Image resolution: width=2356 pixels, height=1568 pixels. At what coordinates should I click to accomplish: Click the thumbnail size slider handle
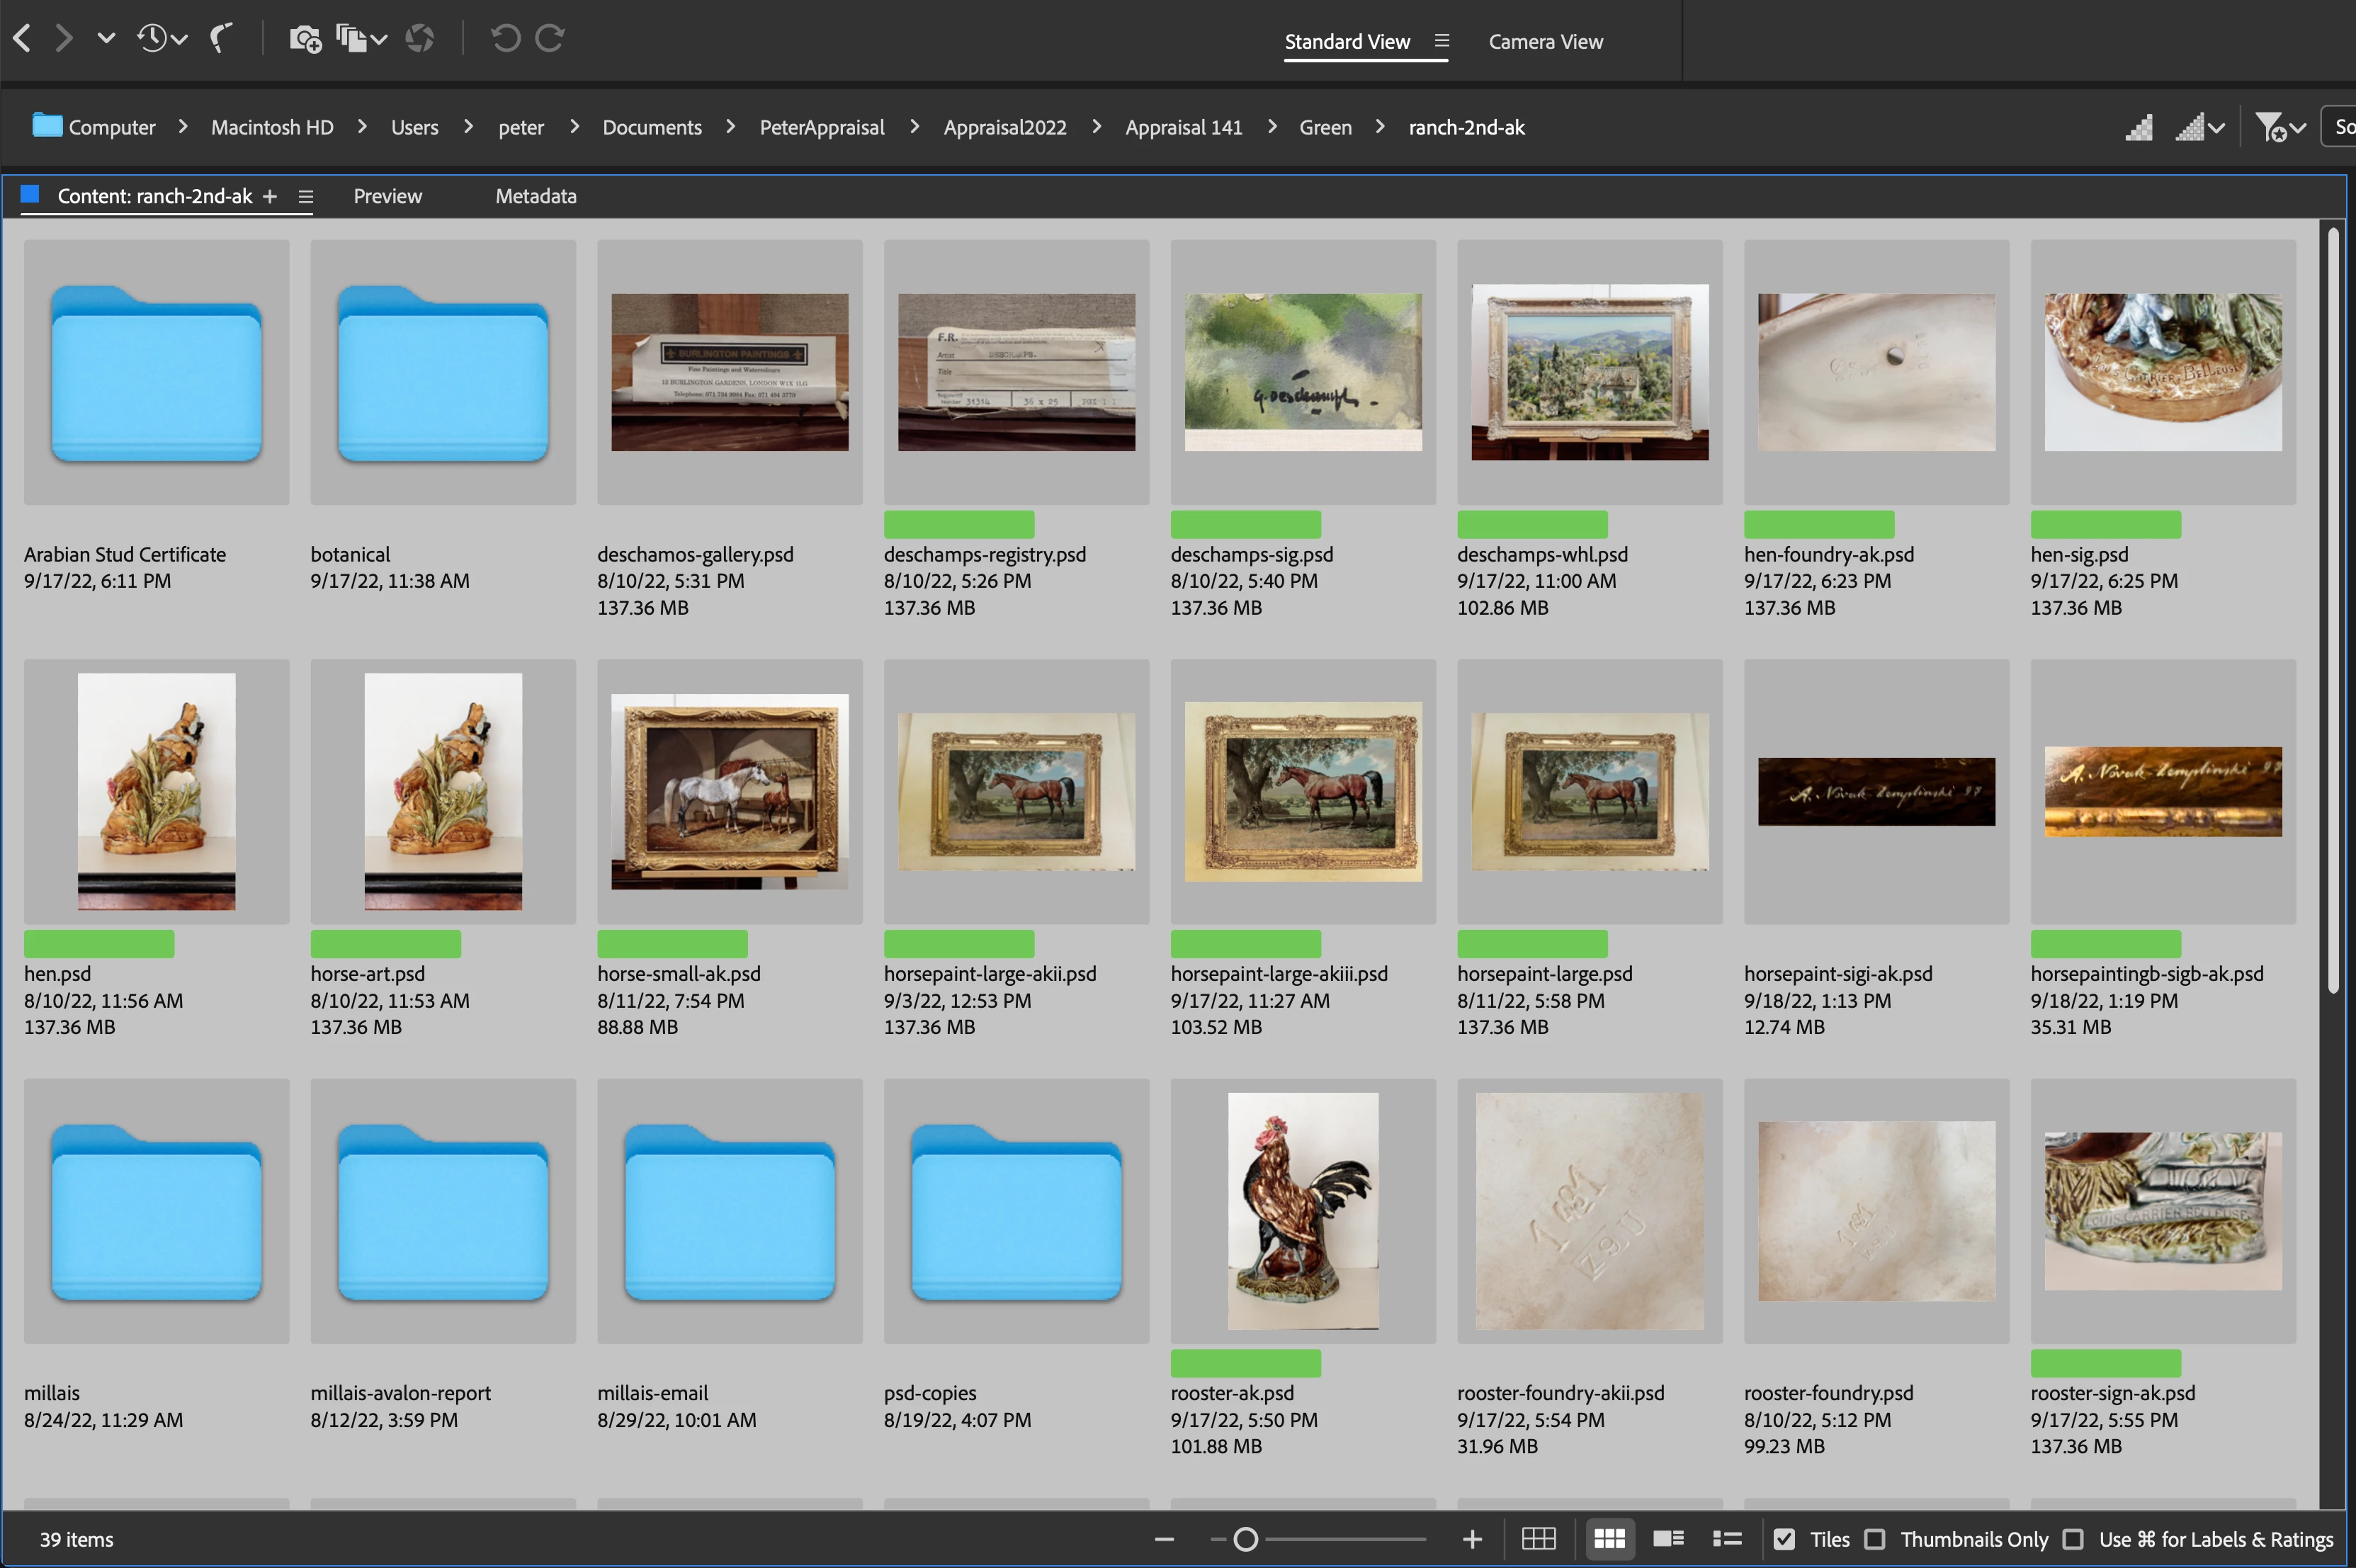1245,1539
